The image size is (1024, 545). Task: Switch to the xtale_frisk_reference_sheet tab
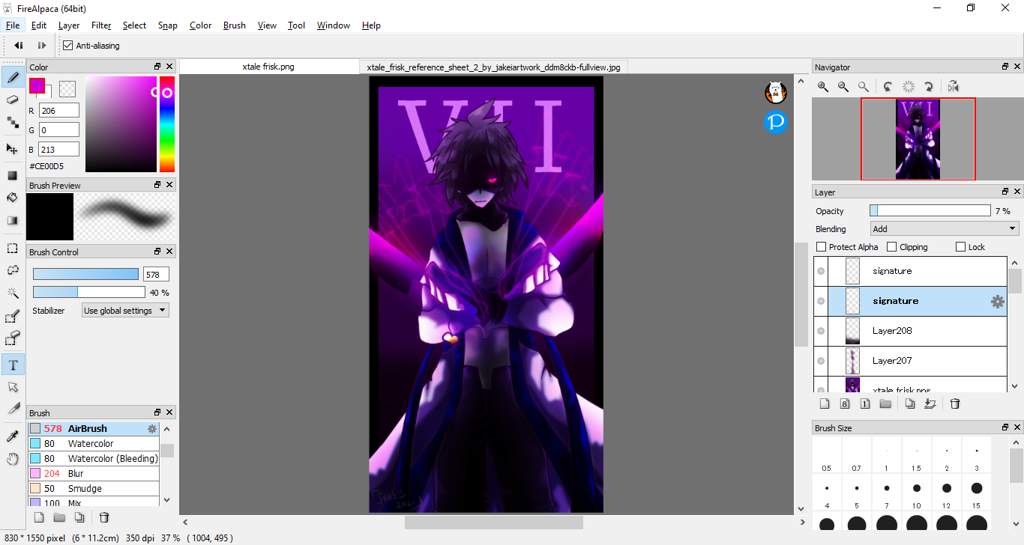point(494,67)
